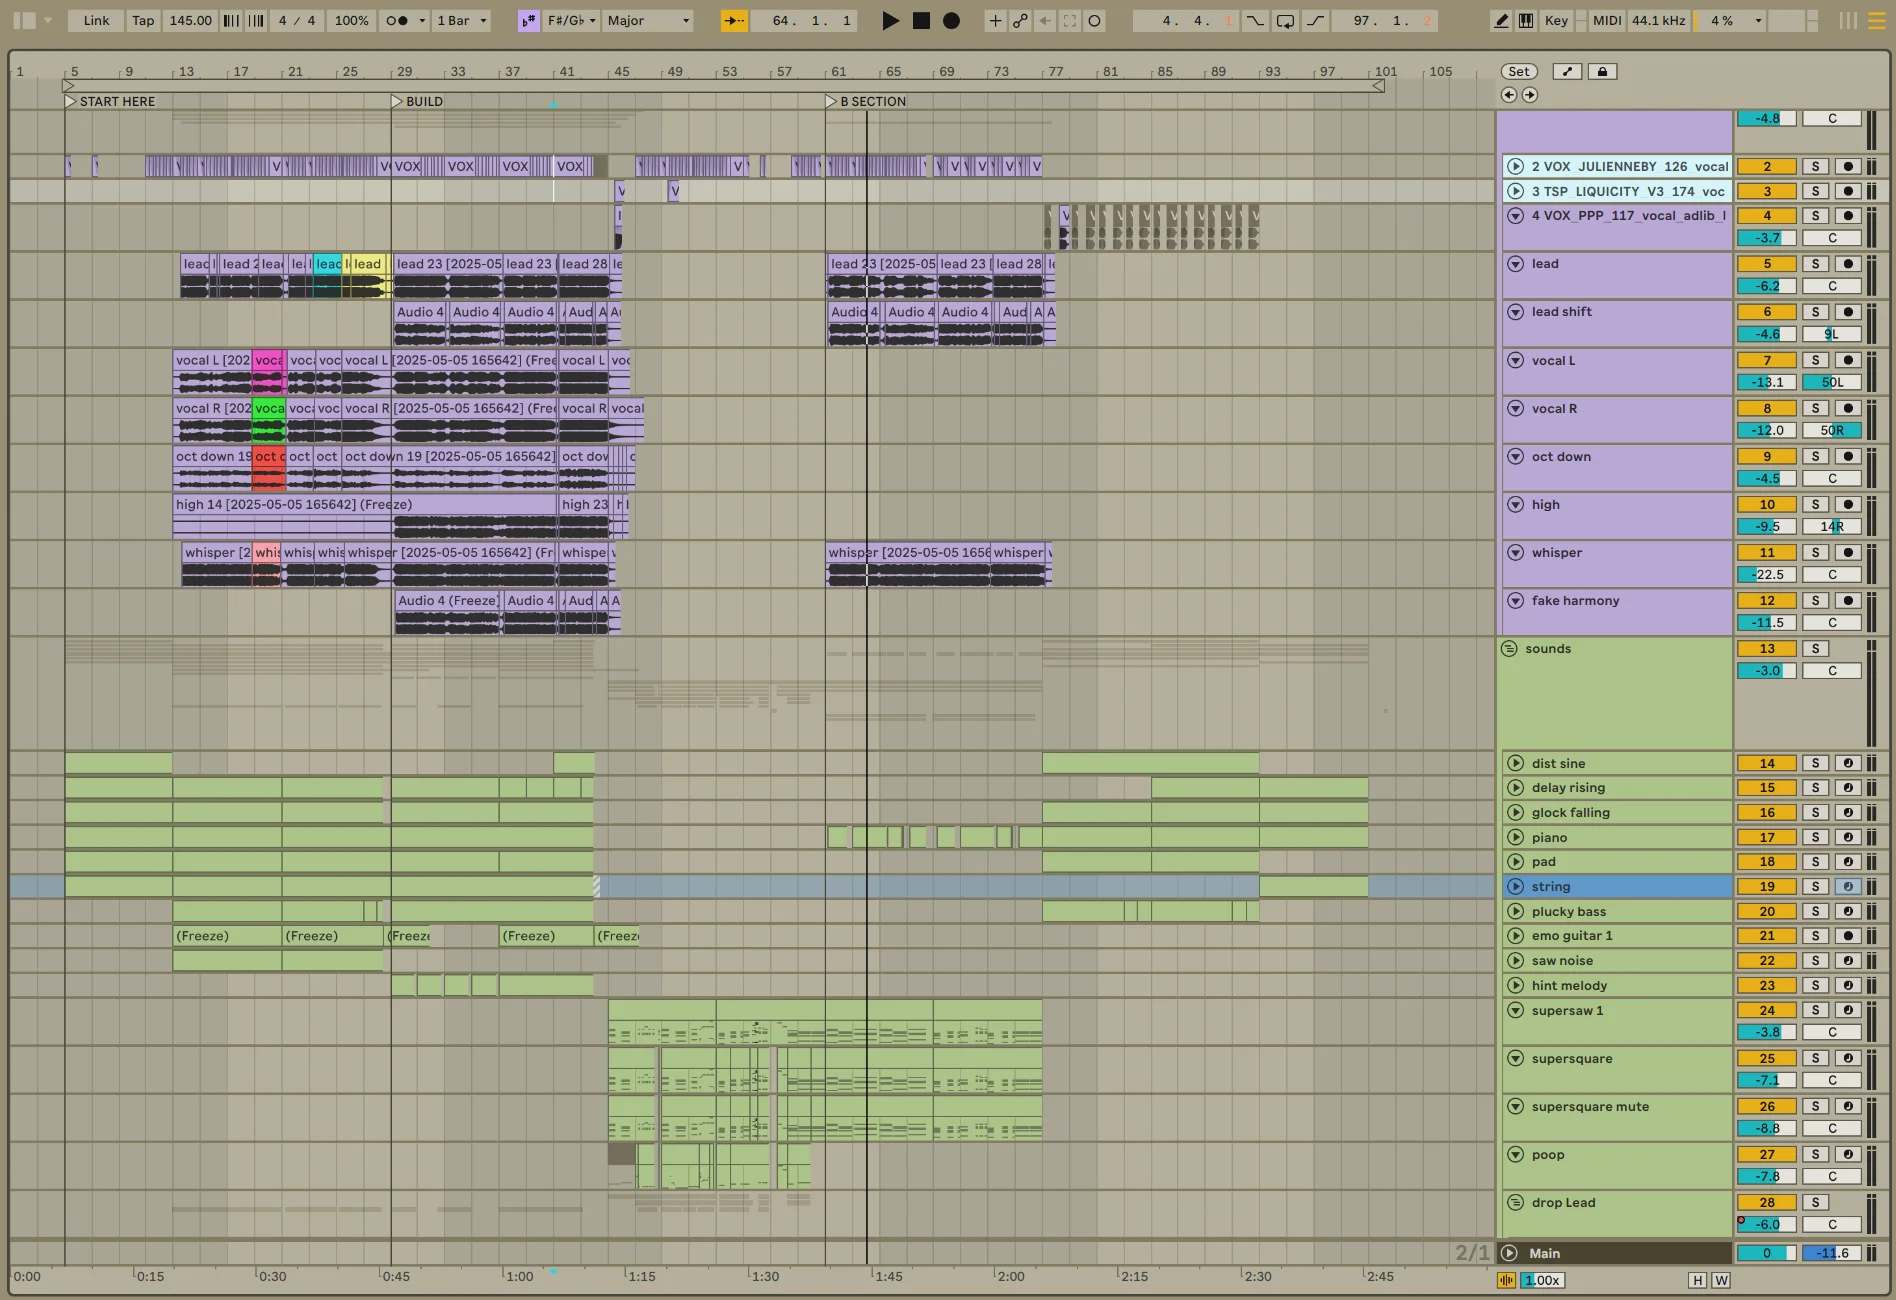Screen dimensions: 1896x1300
Task: Show the yellow list view icon
Action: [x=1877, y=20]
